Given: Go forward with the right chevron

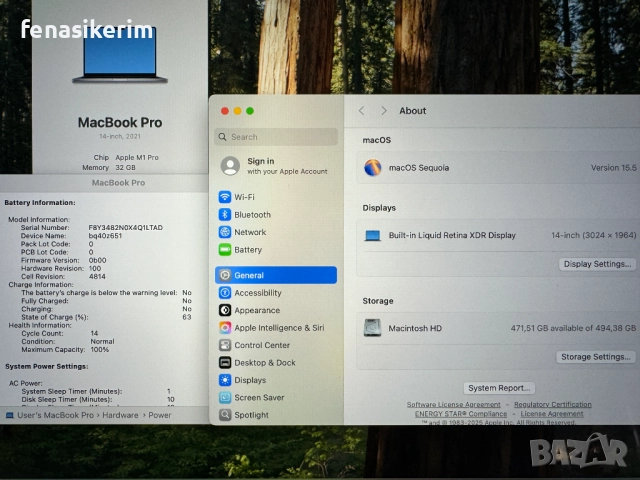Looking at the screenshot, I should click(384, 111).
